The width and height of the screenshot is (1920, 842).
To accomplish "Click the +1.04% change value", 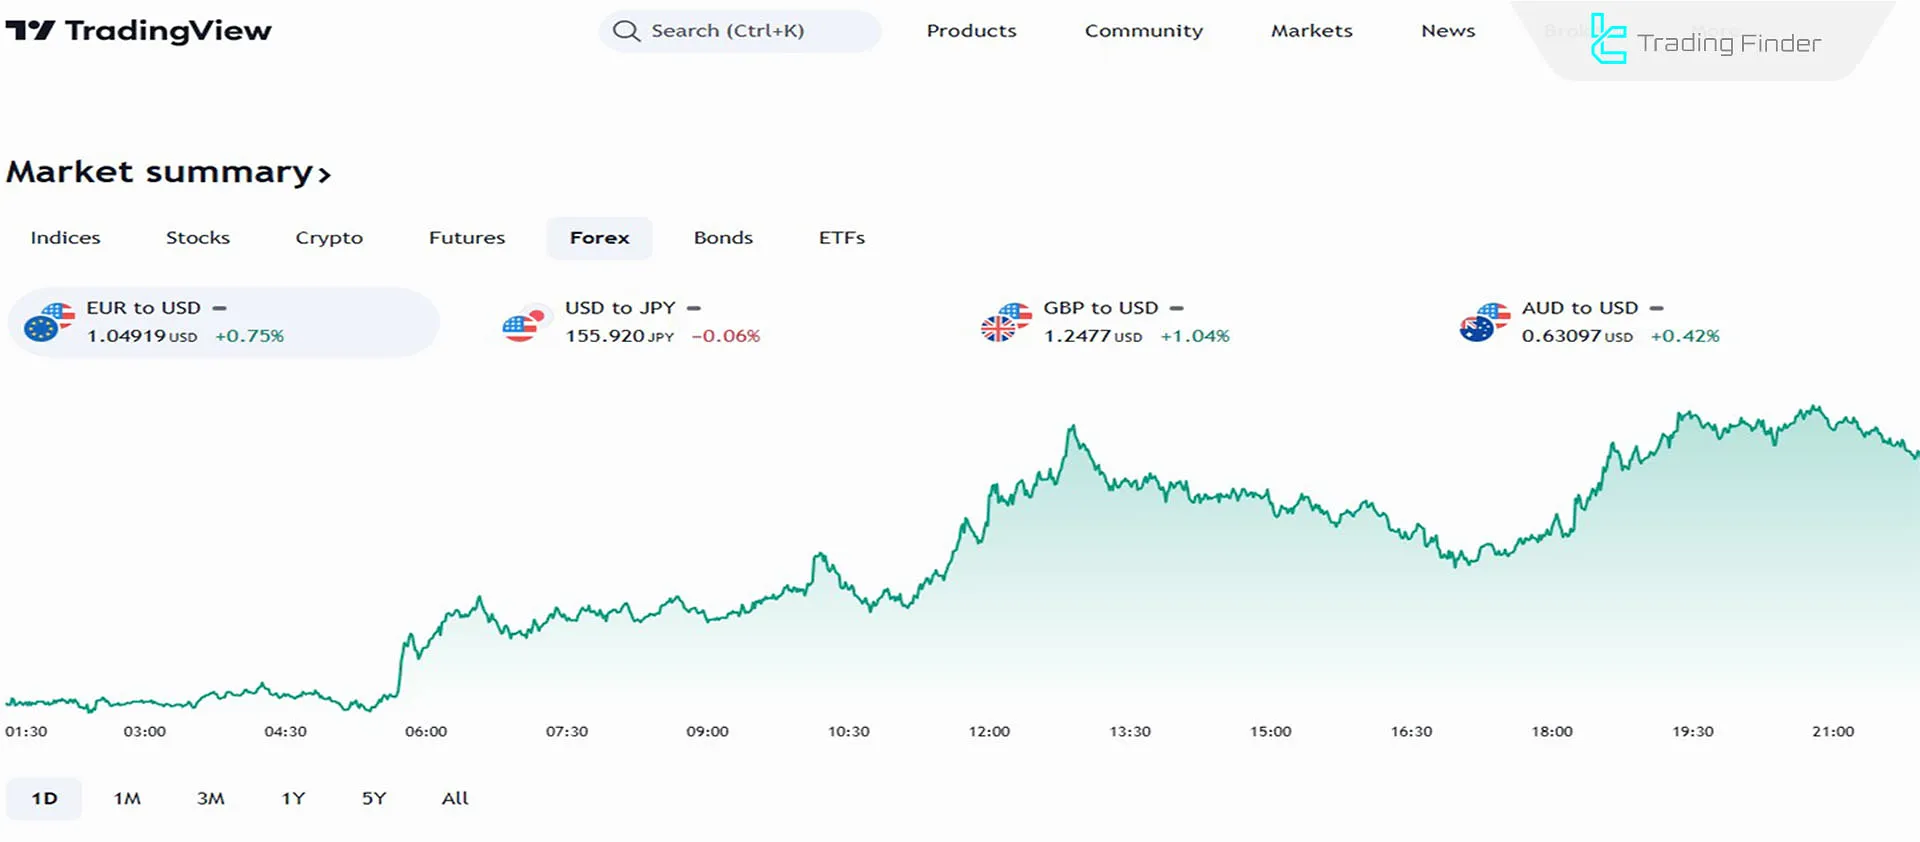I will coord(1195,336).
